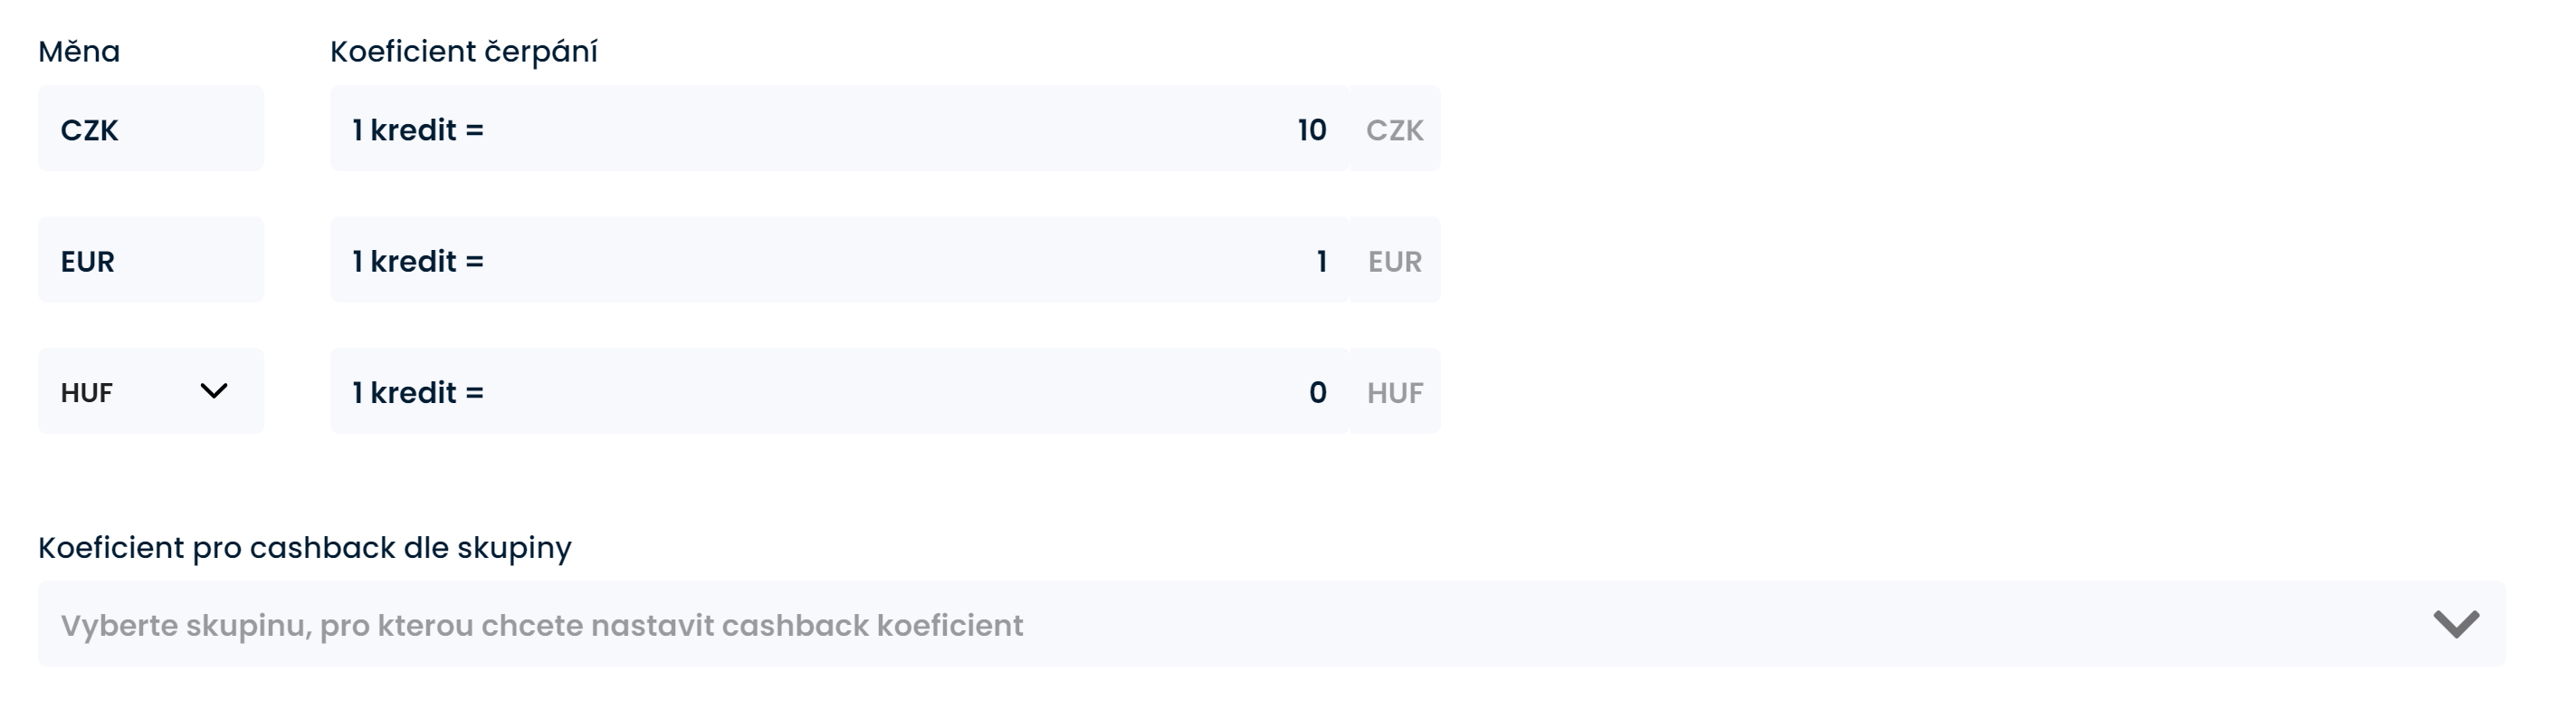Click the grey EUR unit suffix
Viewport: 2576px width, 701px height.
click(x=1394, y=261)
